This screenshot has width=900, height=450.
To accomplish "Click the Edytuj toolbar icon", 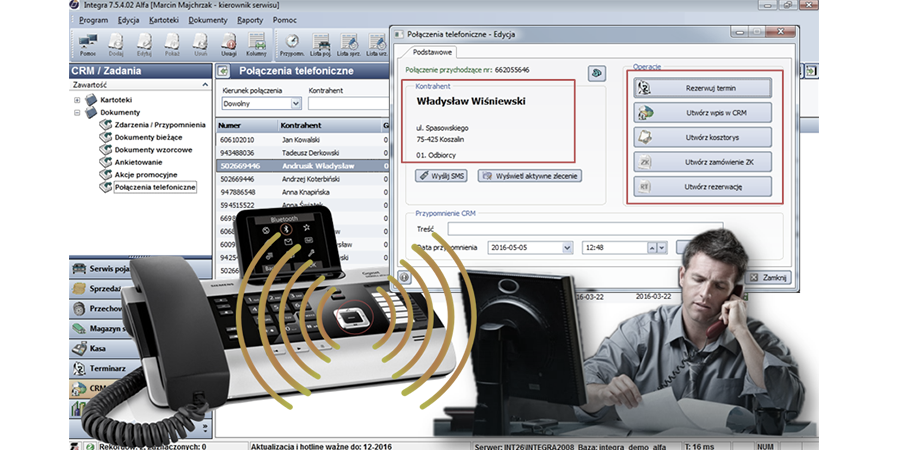I will tap(144, 45).
